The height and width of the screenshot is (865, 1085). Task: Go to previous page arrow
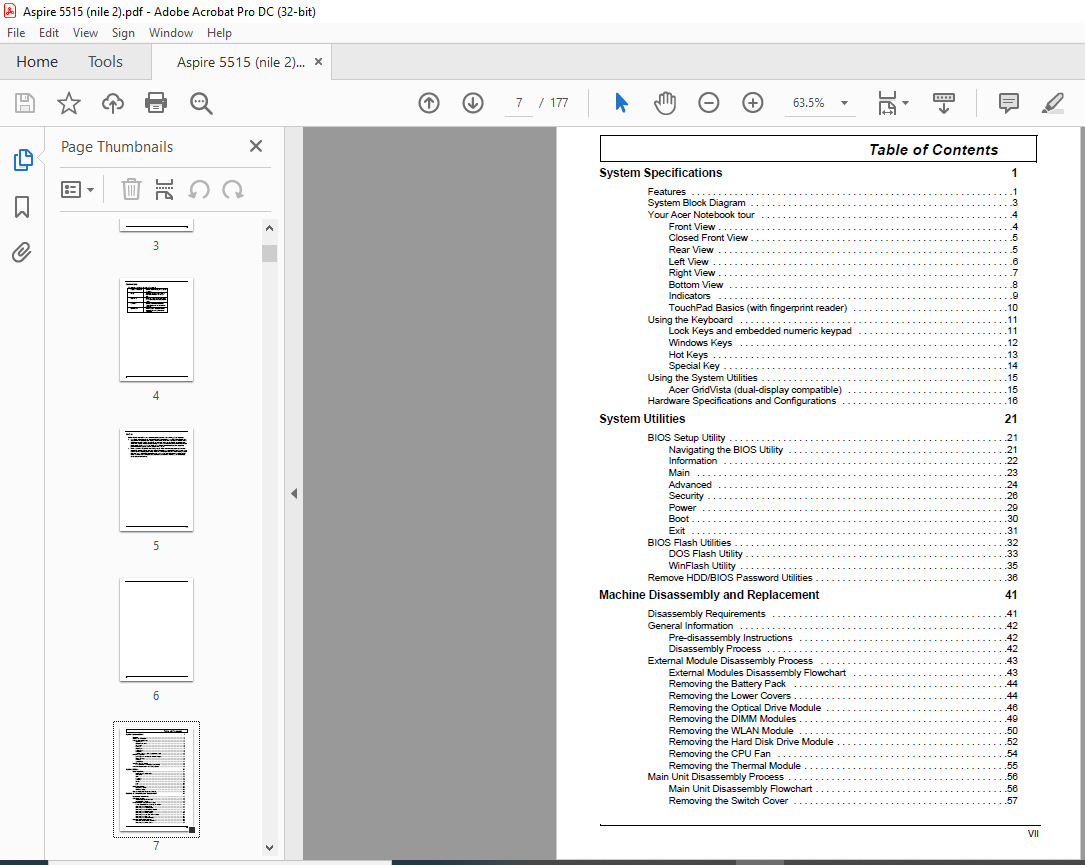click(429, 103)
